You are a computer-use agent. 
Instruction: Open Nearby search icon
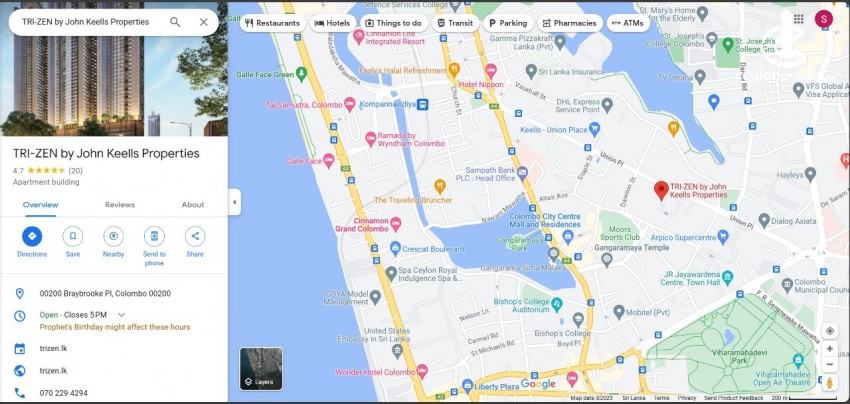[x=113, y=236]
